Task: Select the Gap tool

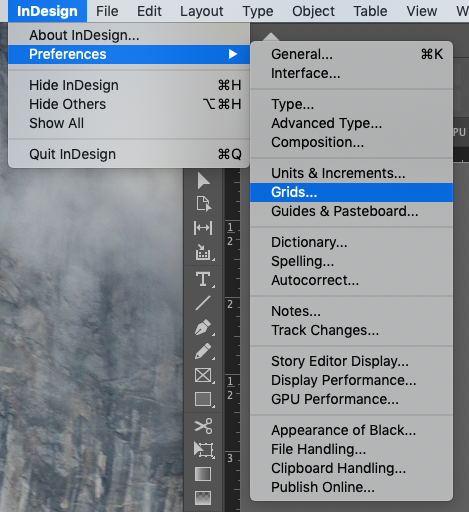Action: click(x=203, y=228)
